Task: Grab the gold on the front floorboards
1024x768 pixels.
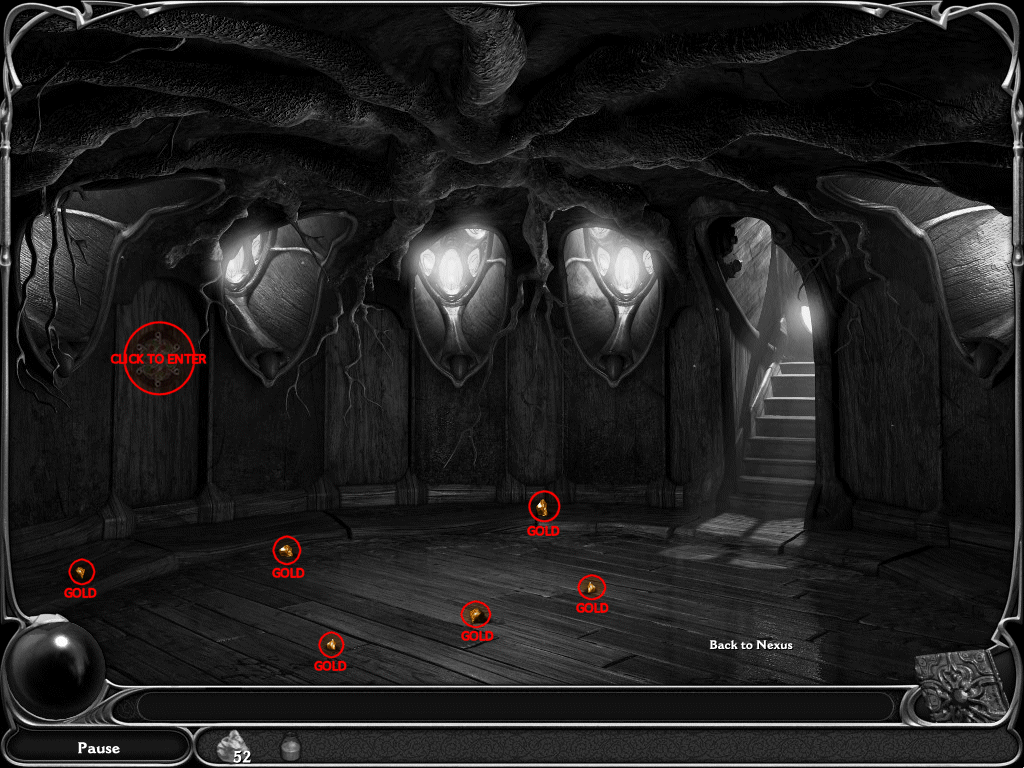Action: pyautogui.click(x=331, y=645)
